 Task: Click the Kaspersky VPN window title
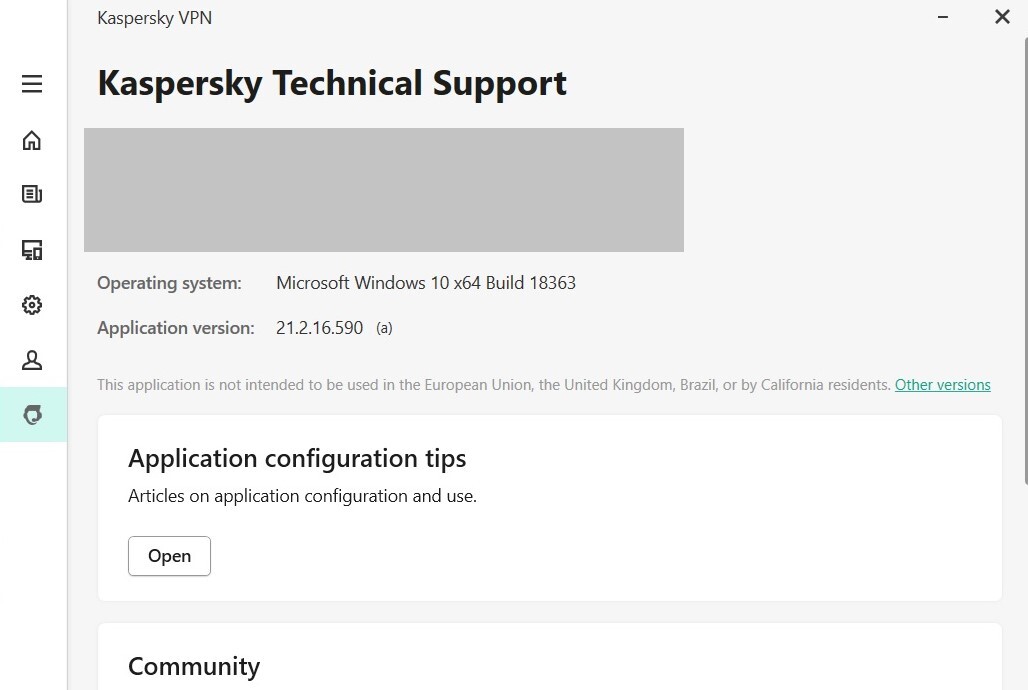coord(155,18)
